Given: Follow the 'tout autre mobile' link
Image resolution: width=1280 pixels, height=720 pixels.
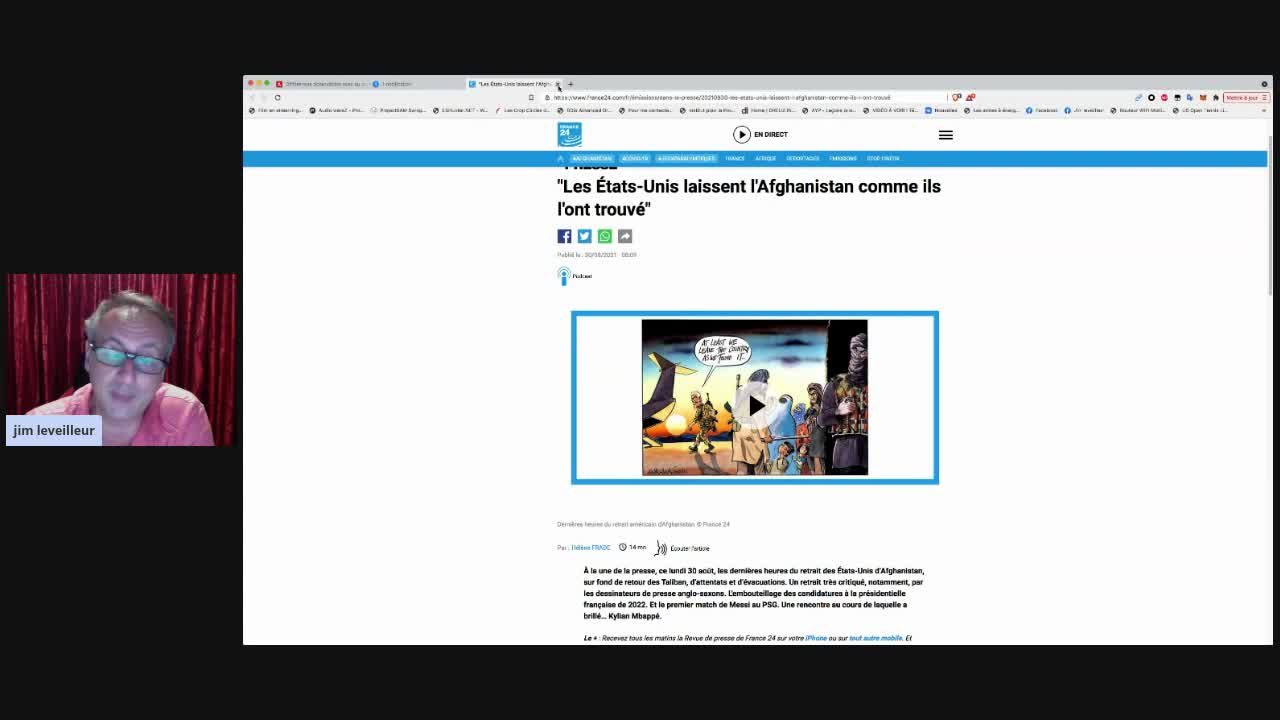Looking at the screenshot, I should pos(875,638).
